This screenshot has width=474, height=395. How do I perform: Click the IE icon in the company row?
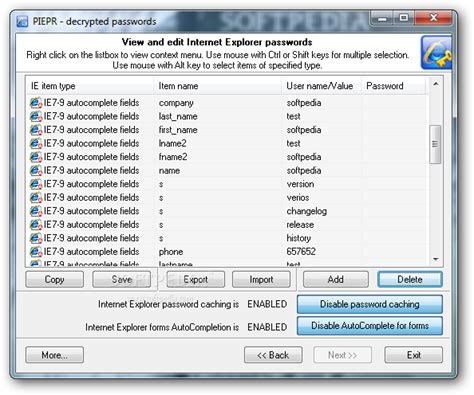click(x=36, y=103)
